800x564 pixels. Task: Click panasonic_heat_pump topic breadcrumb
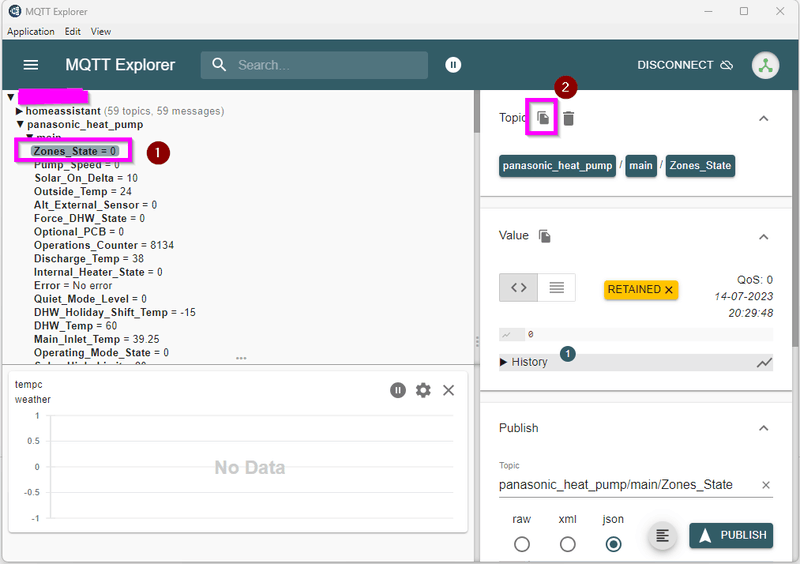click(557, 166)
